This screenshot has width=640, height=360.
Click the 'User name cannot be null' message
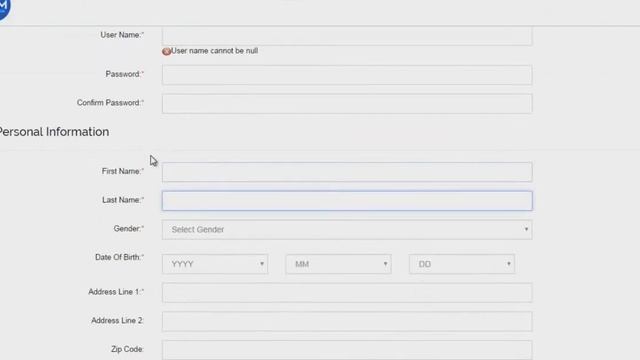click(x=214, y=51)
